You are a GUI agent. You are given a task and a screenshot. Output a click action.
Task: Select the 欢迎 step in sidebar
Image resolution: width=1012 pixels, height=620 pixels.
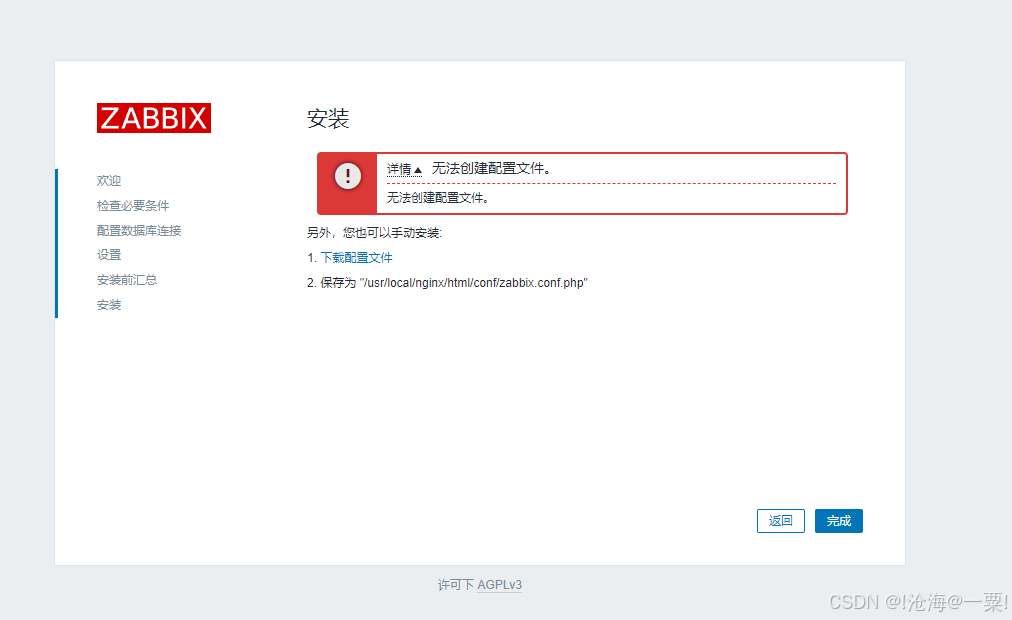point(109,181)
